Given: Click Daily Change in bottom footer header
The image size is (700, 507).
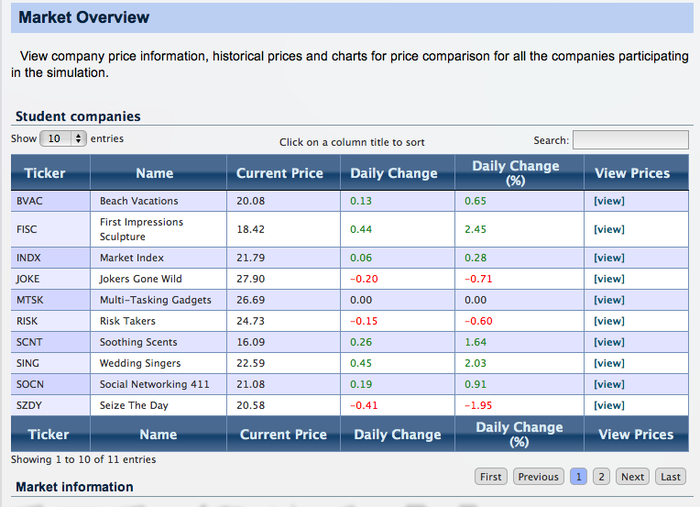Looking at the screenshot, I should click(397, 434).
